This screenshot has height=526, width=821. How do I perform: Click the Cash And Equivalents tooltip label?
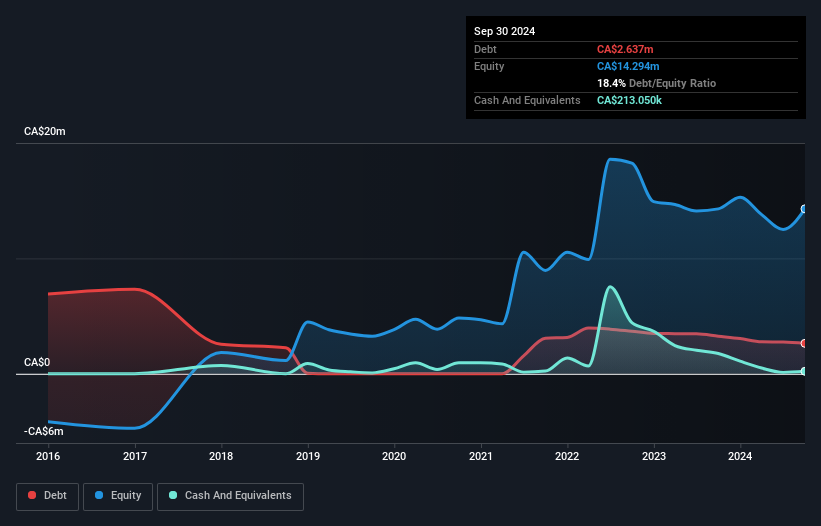pyautogui.click(x=527, y=100)
